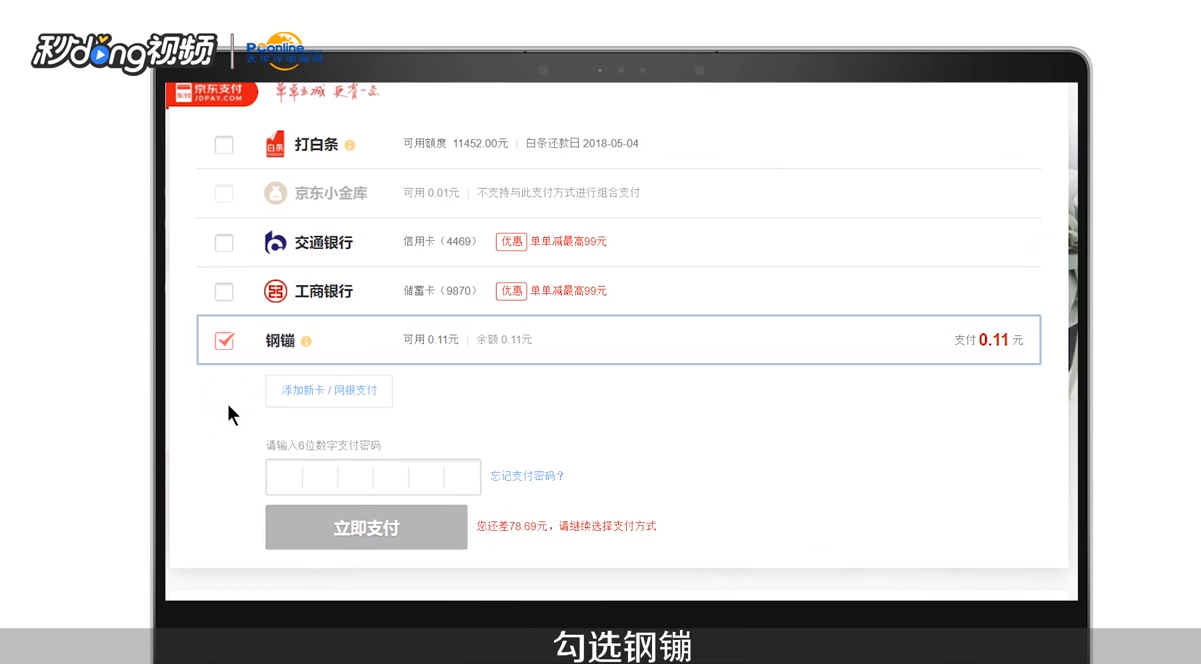The image size is (1201, 664).
Task: Click the 交通银行 label
Action: (323, 242)
